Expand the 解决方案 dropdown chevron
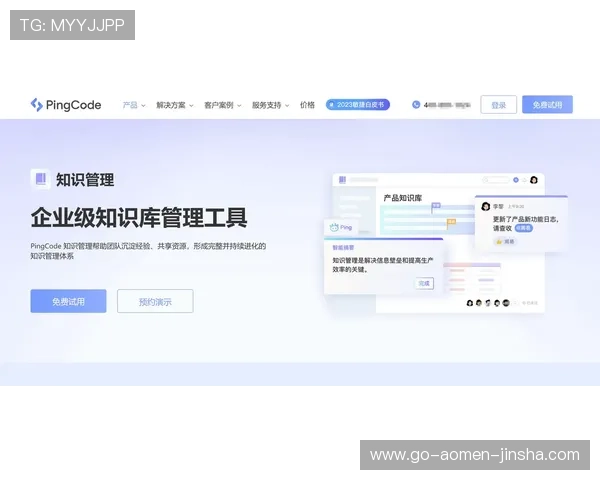Image resolution: width=600 pixels, height=480 pixels. coord(191,106)
